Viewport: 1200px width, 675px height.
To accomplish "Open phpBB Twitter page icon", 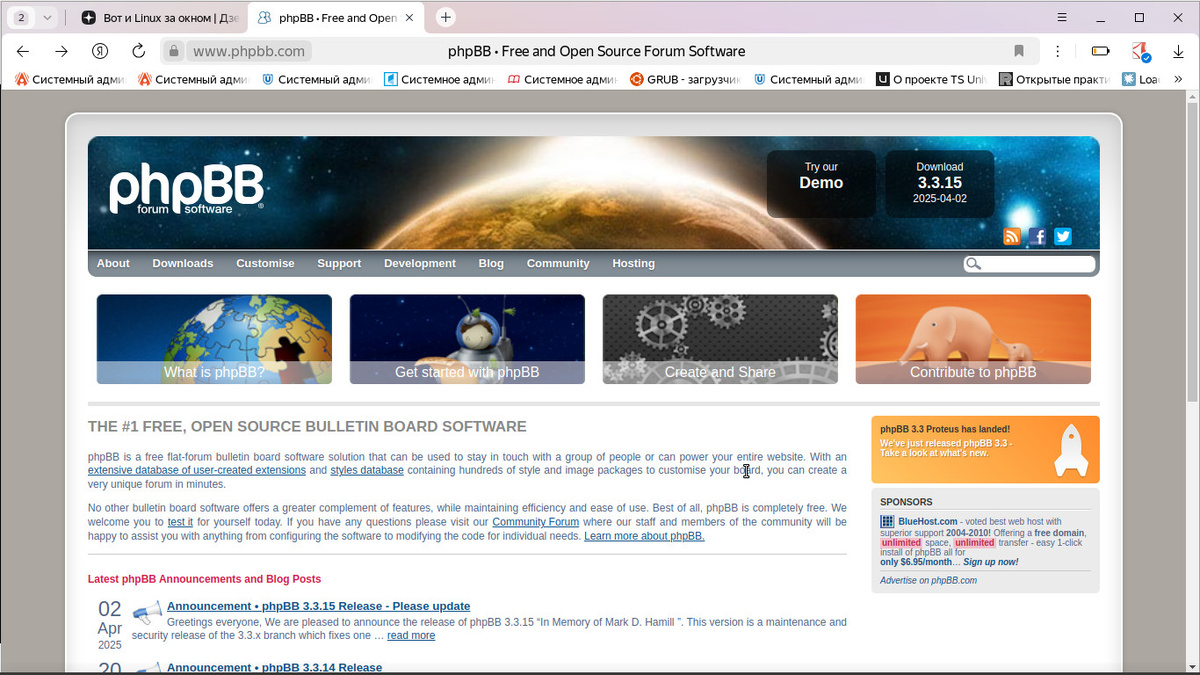I will [1063, 236].
